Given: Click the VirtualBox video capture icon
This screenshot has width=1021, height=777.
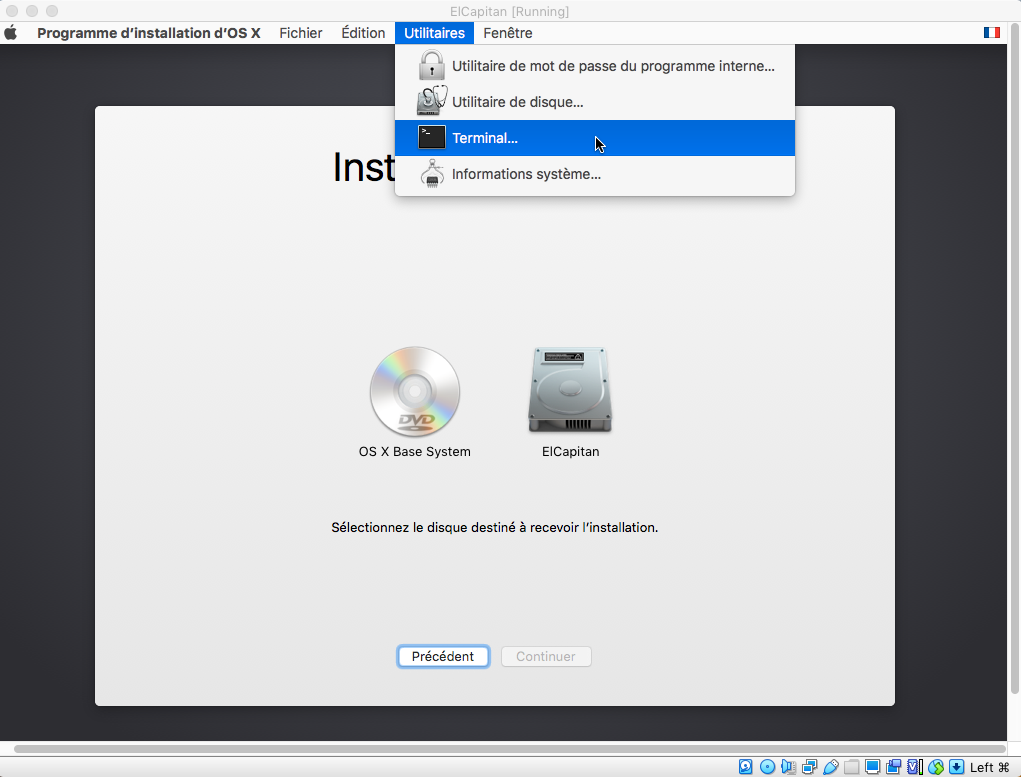Looking at the screenshot, I should pyautogui.click(x=893, y=767).
